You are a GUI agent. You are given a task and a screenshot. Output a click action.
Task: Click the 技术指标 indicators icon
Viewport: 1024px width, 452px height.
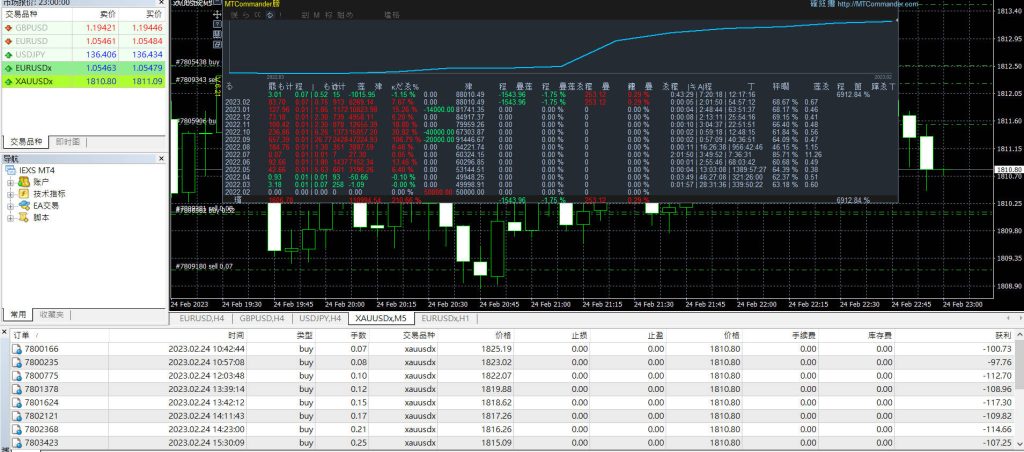(x=24, y=196)
